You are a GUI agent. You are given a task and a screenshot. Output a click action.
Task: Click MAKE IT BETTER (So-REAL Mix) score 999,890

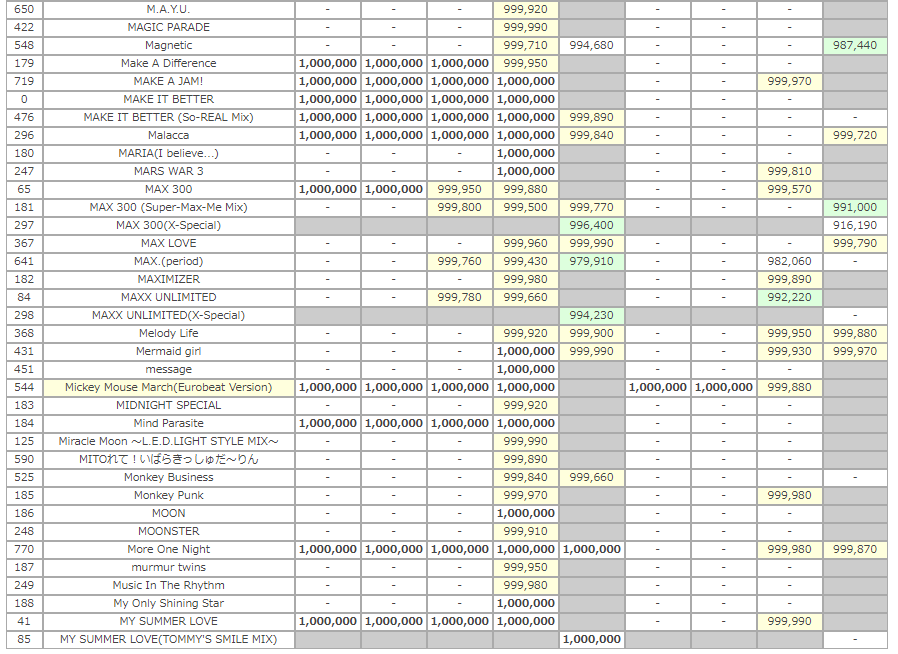click(x=592, y=117)
